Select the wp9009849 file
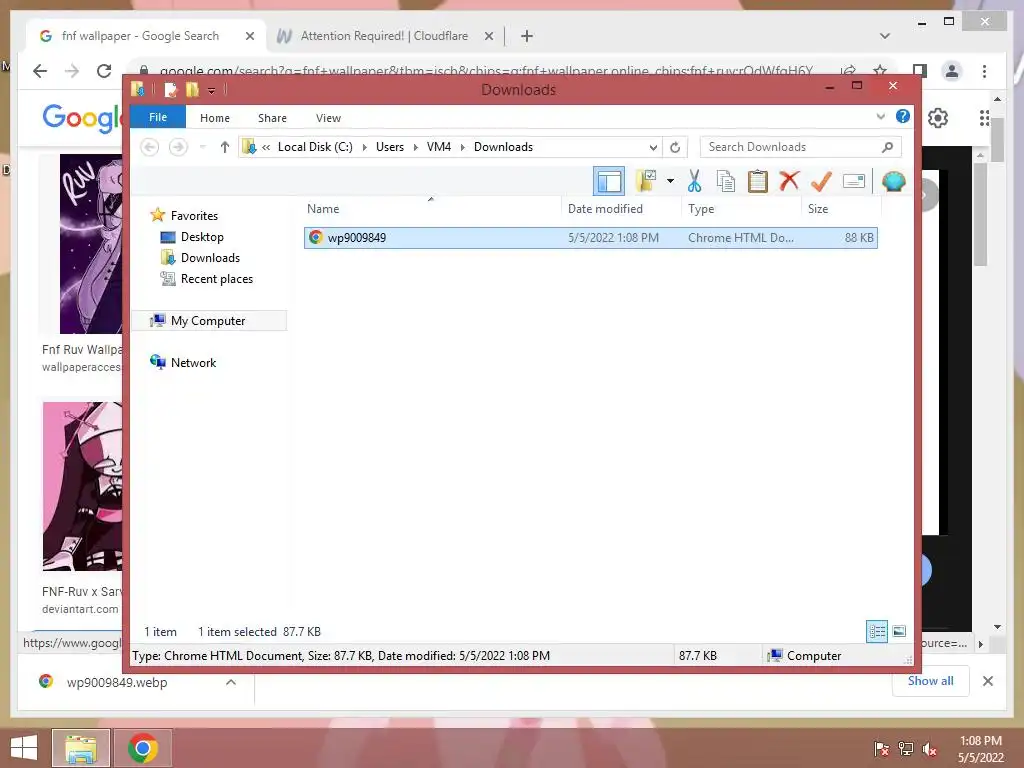Viewport: 1024px width, 768px height. [x=590, y=238]
